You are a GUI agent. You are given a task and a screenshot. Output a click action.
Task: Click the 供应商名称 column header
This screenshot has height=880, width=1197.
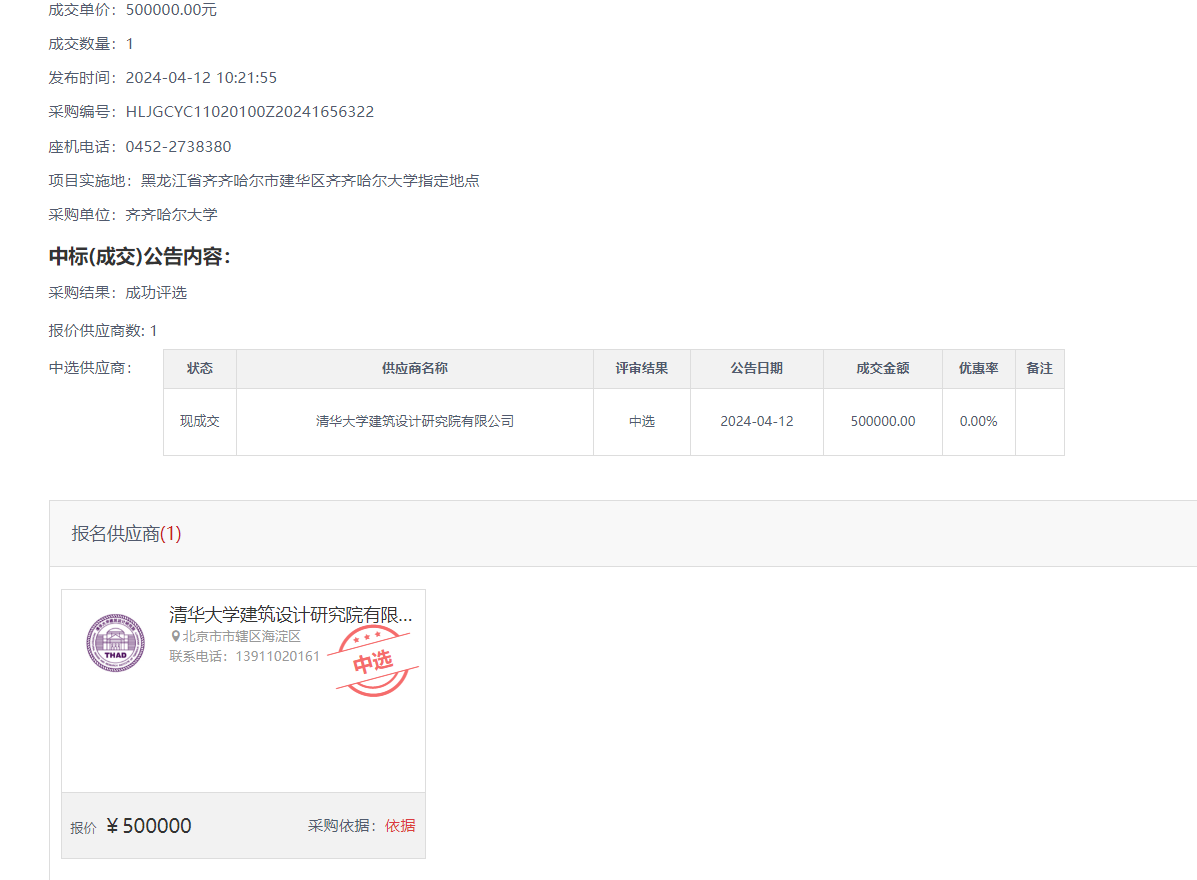(x=415, y=369)
